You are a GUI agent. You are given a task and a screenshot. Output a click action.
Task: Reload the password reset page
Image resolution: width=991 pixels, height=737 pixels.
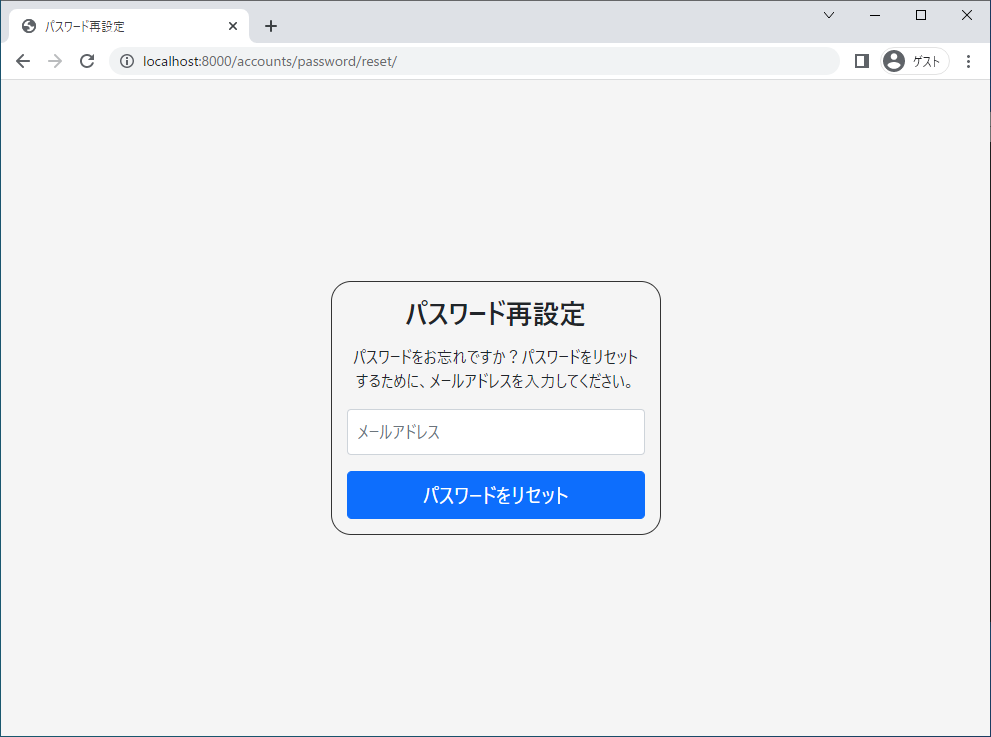(x=87, y=60)
